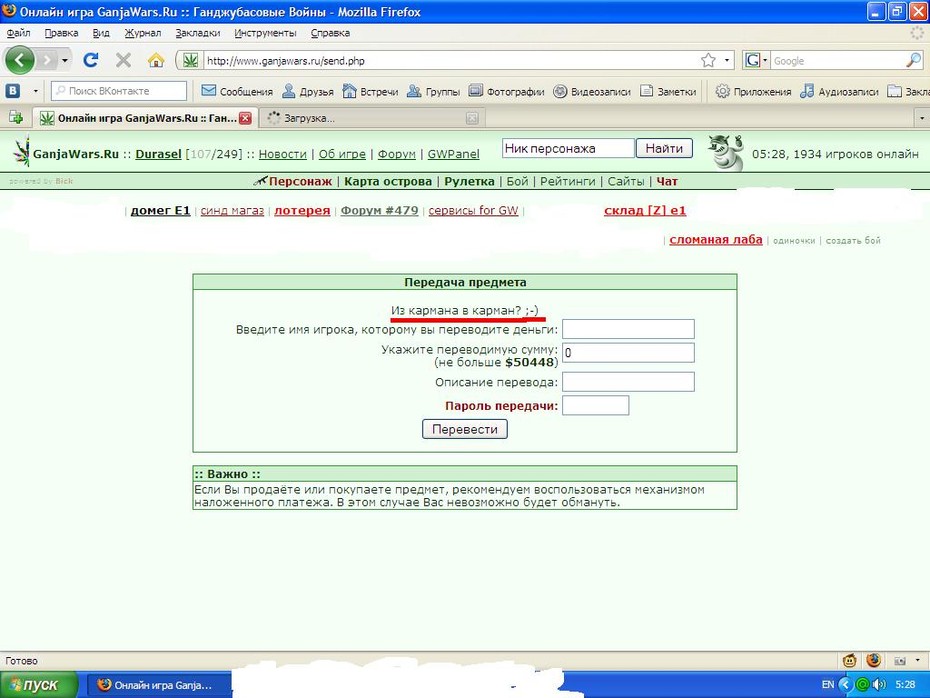Image resolution: width=930 pixels, height=698 pixels.
Task: Click the transfer amount field
Action: pyautogui.click(x=628, y=353)
